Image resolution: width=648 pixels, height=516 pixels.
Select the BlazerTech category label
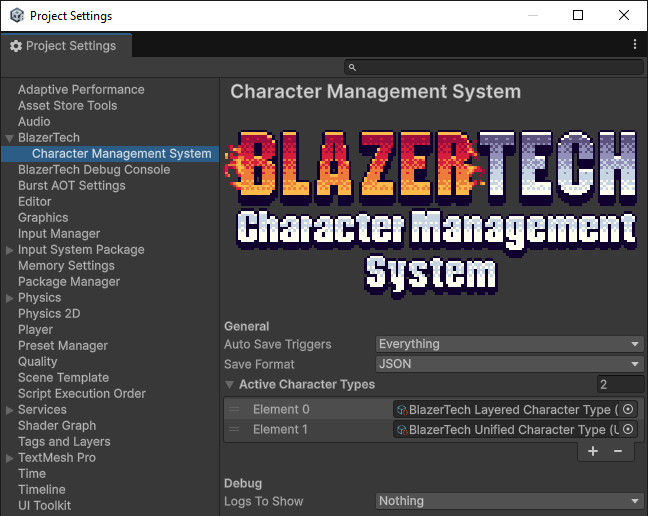click(49, 138)
